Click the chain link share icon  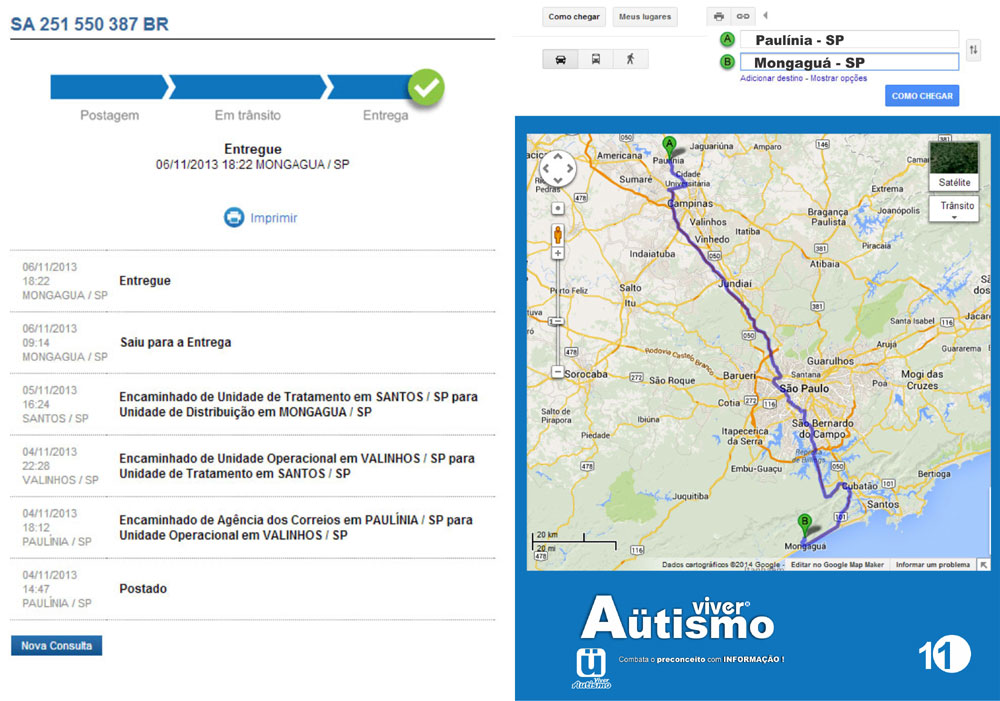742,16
